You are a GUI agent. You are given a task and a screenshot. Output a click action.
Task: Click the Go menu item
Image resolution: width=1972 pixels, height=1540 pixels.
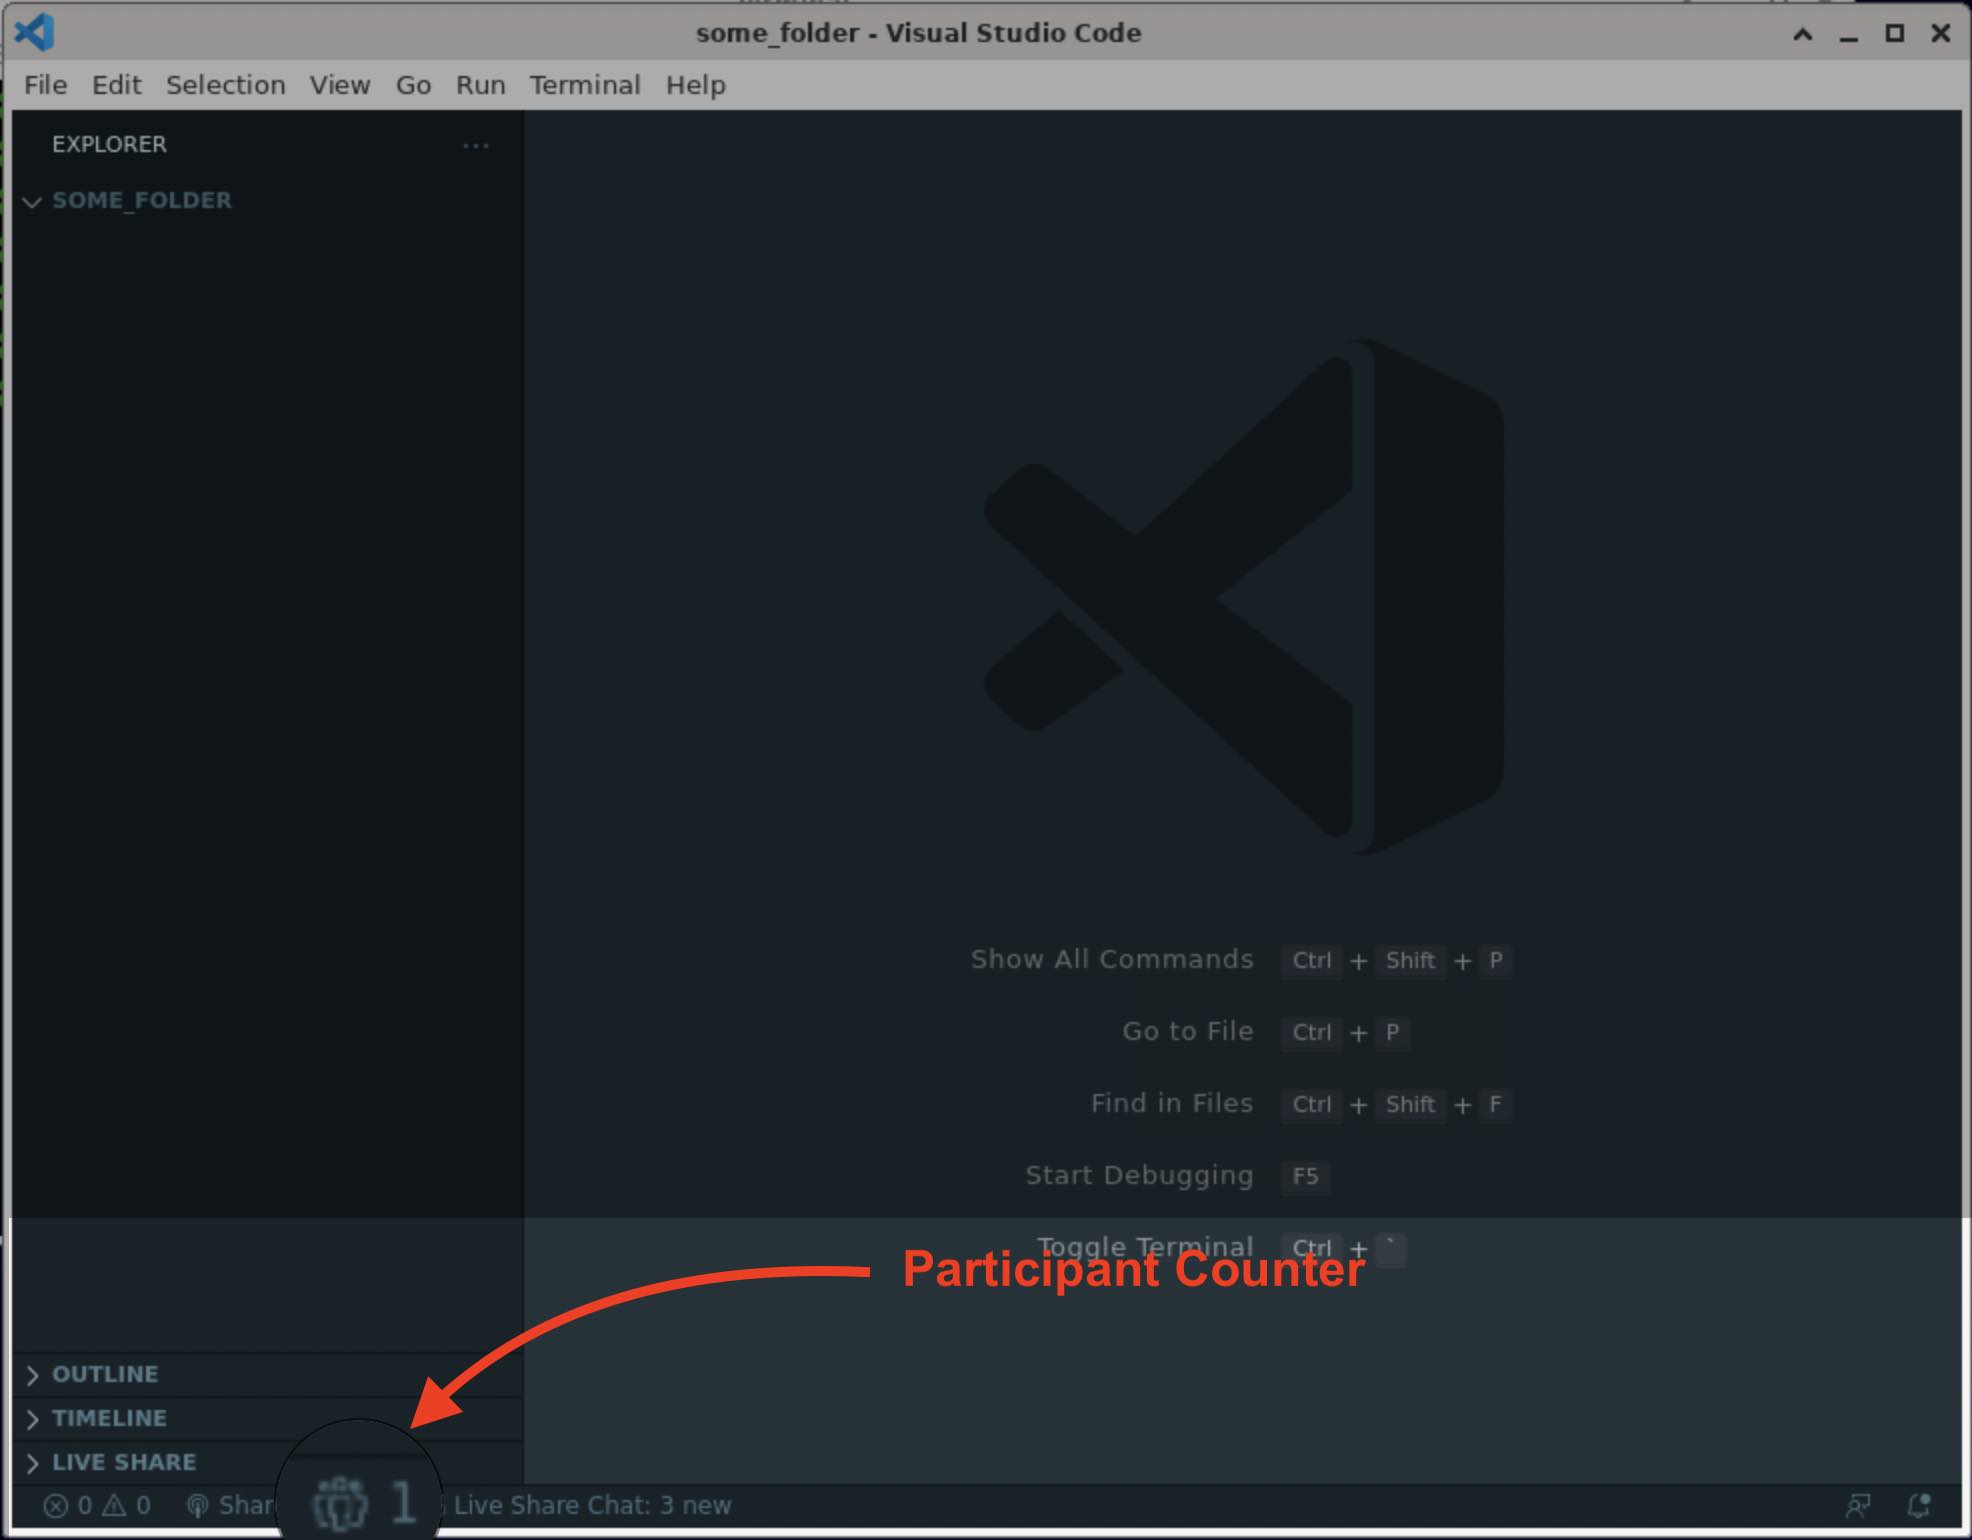pos(413,85)
